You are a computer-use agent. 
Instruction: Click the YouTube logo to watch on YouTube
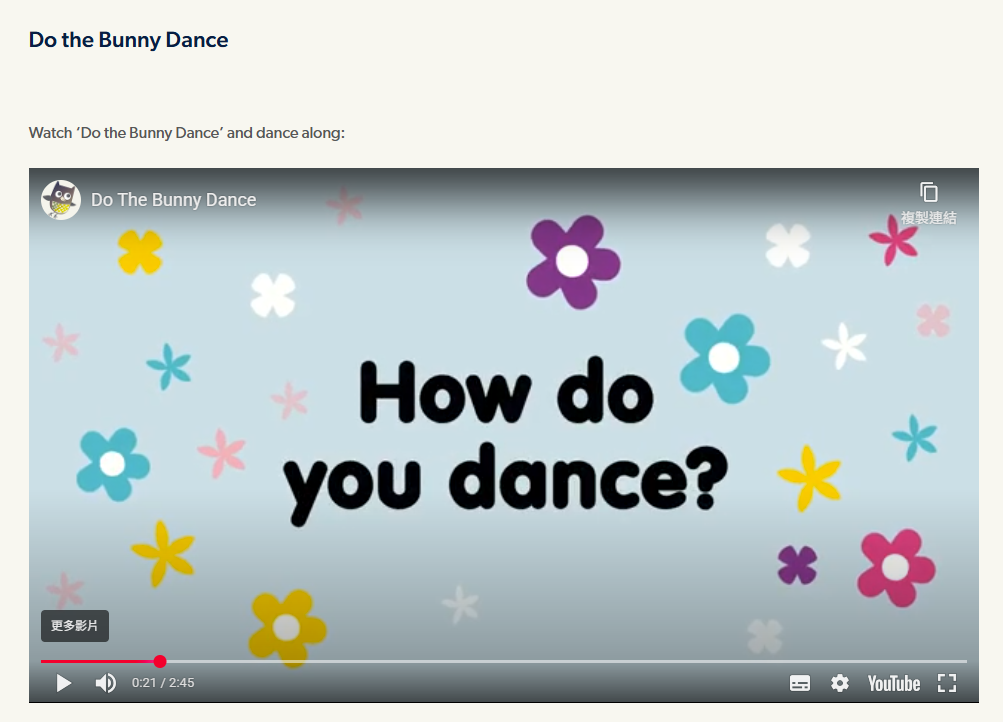click(893, 683)
